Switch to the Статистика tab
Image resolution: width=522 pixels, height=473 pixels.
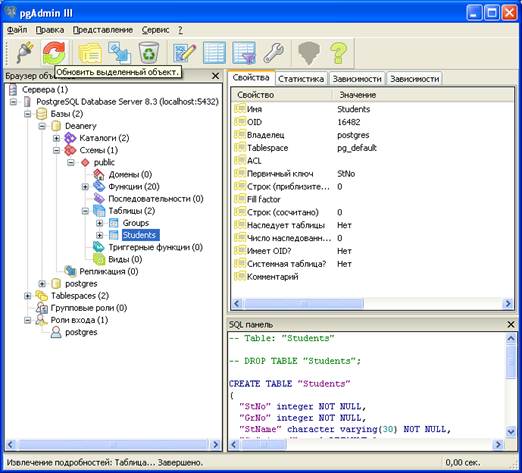tap(301, 79)
